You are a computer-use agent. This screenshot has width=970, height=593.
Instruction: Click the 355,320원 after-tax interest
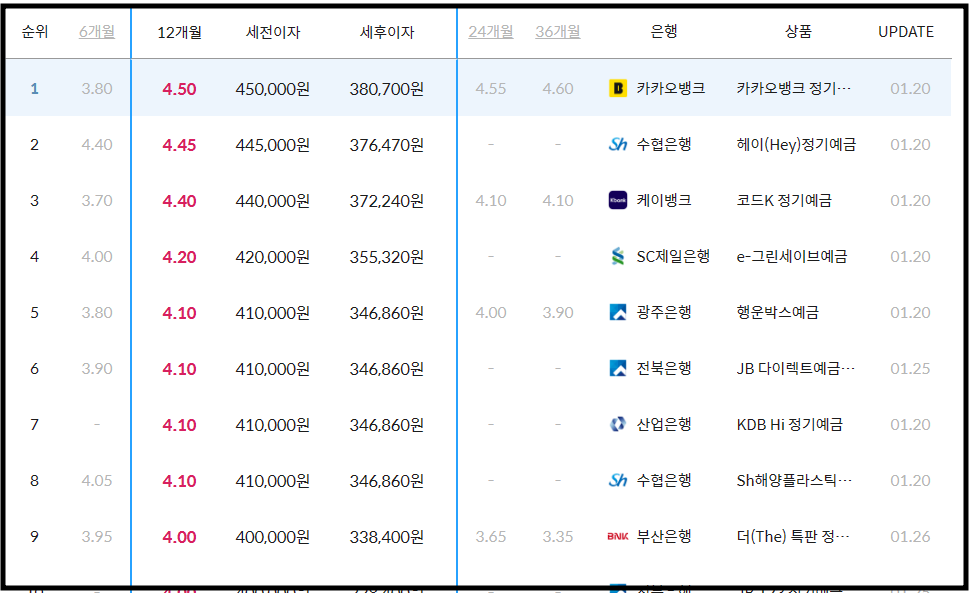[x=387, y=257]
